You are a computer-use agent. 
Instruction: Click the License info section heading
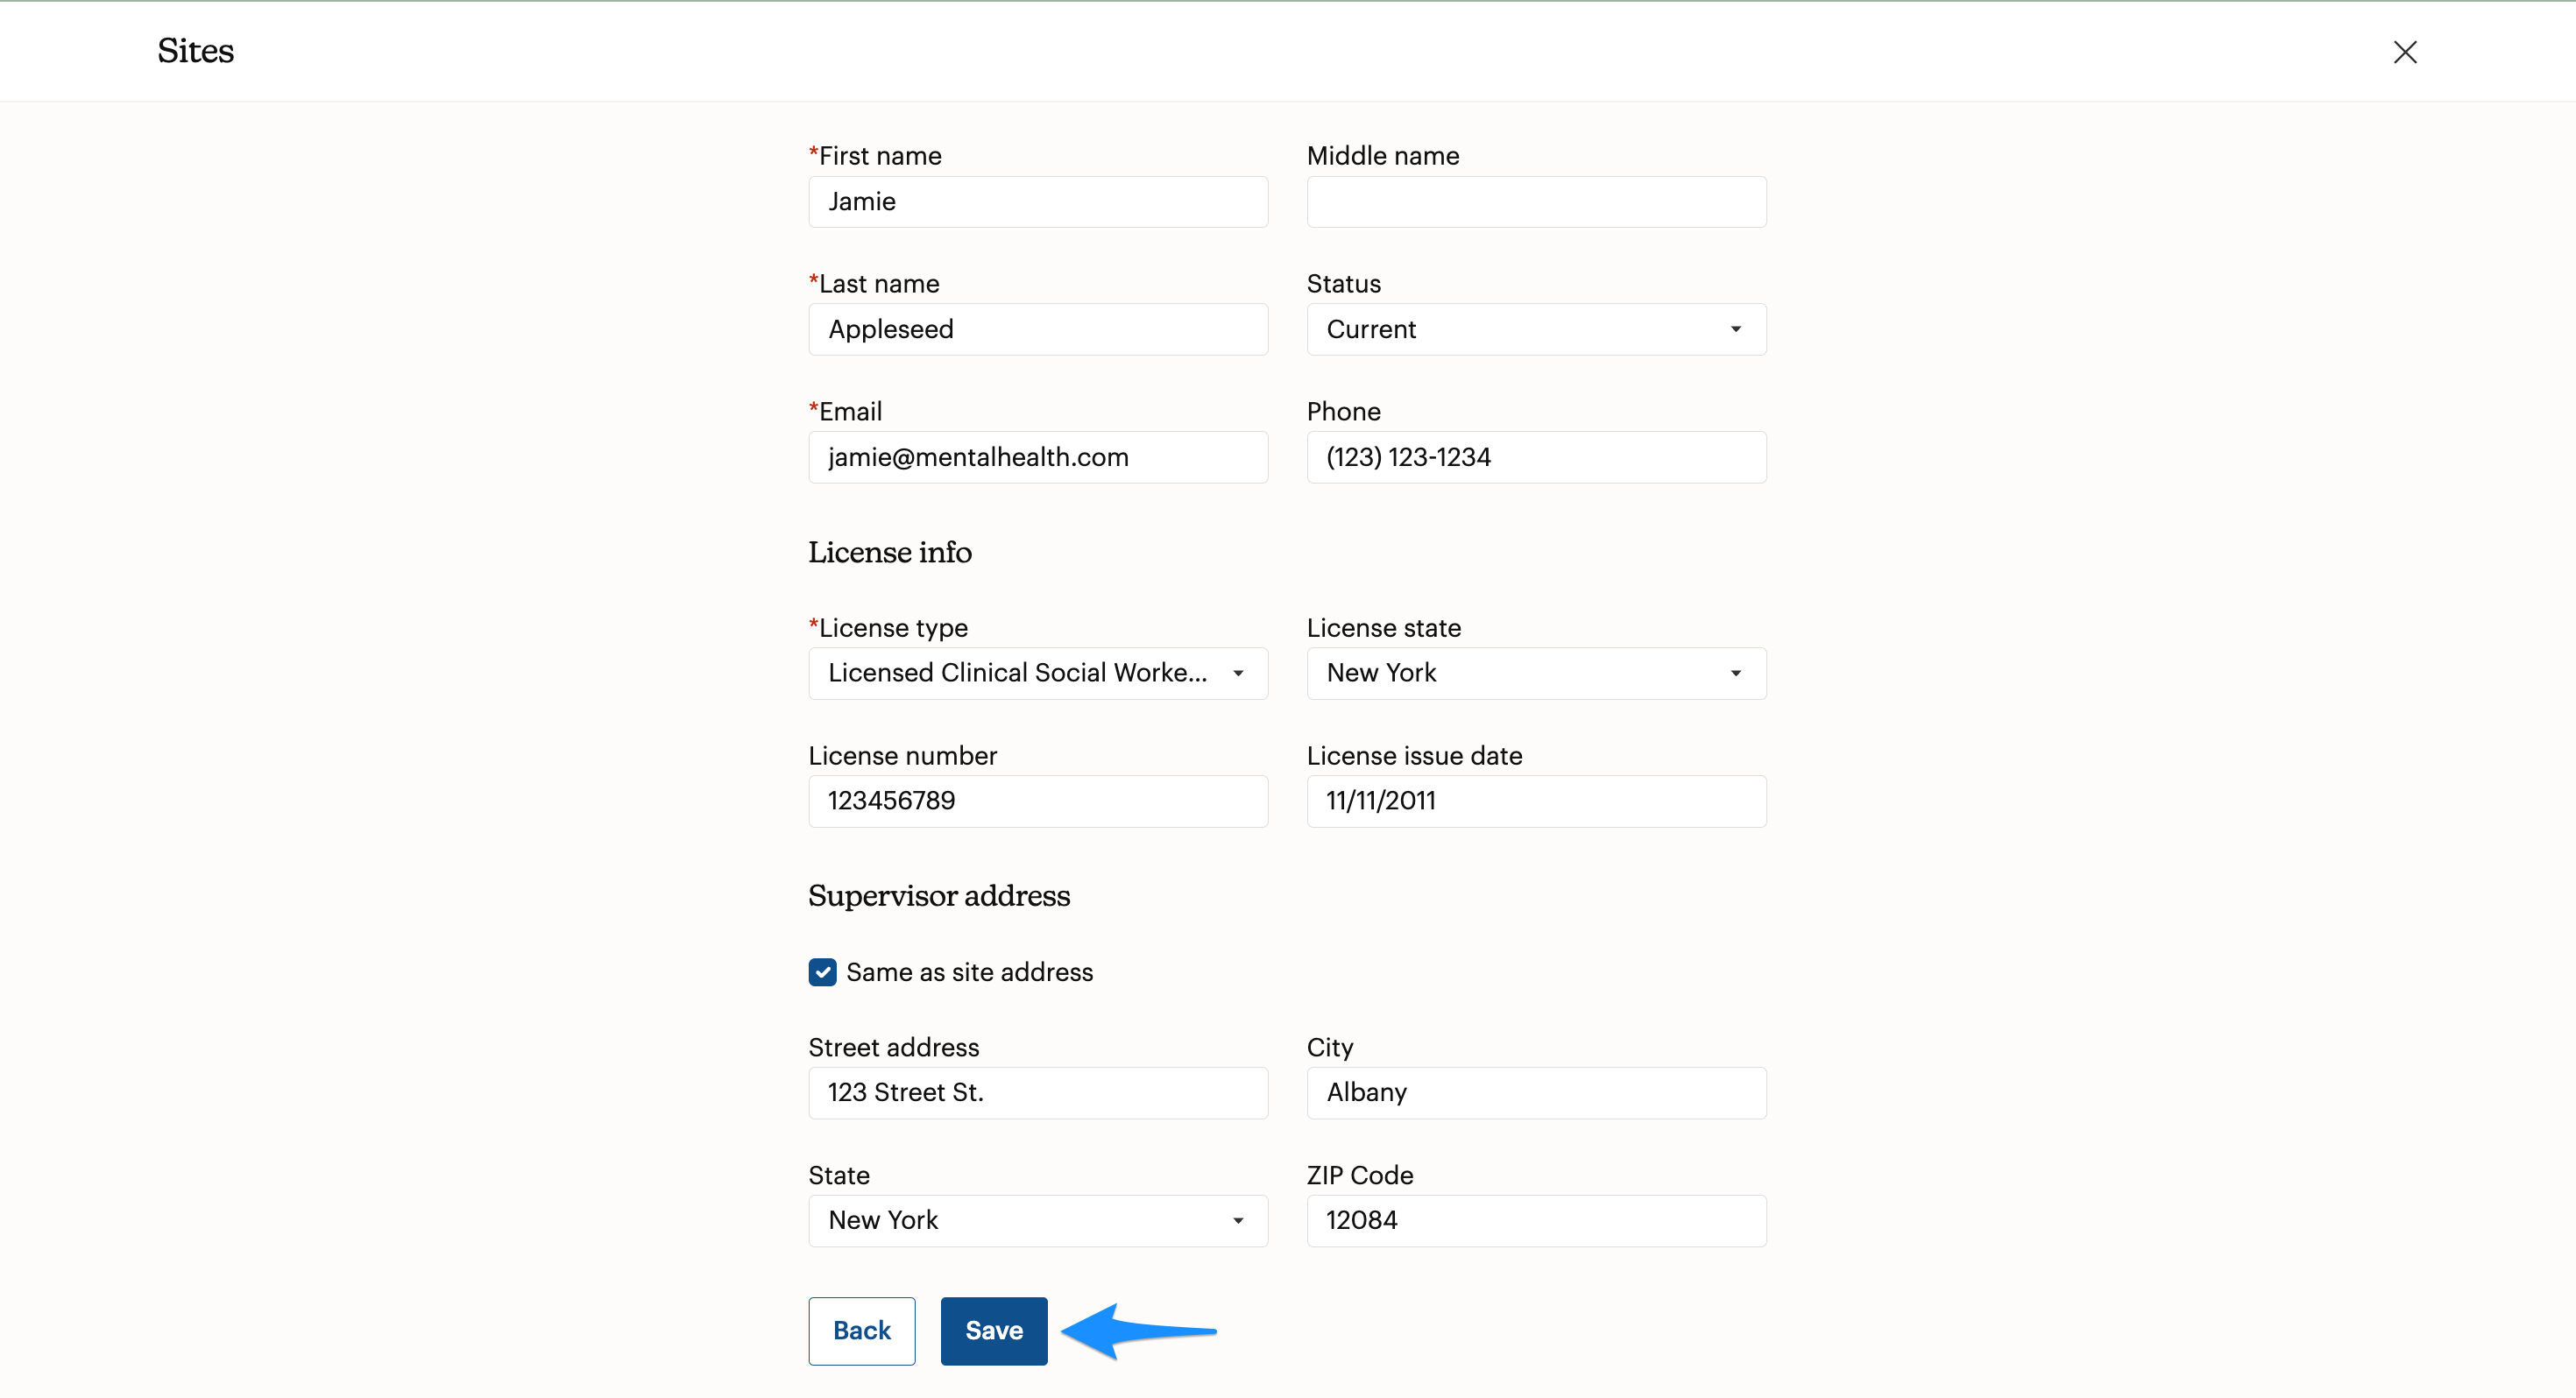click(x=890, y=552)
